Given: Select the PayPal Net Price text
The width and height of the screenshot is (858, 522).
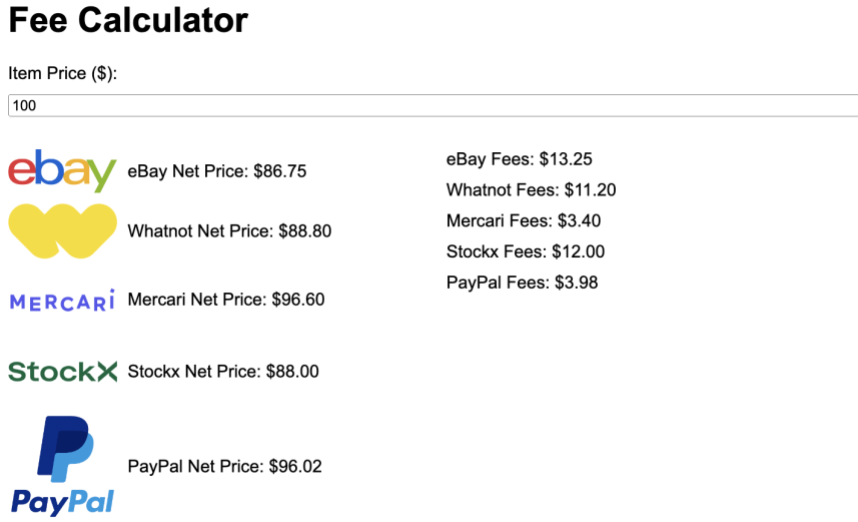Looking at the screenshot, I should [225, 466].
